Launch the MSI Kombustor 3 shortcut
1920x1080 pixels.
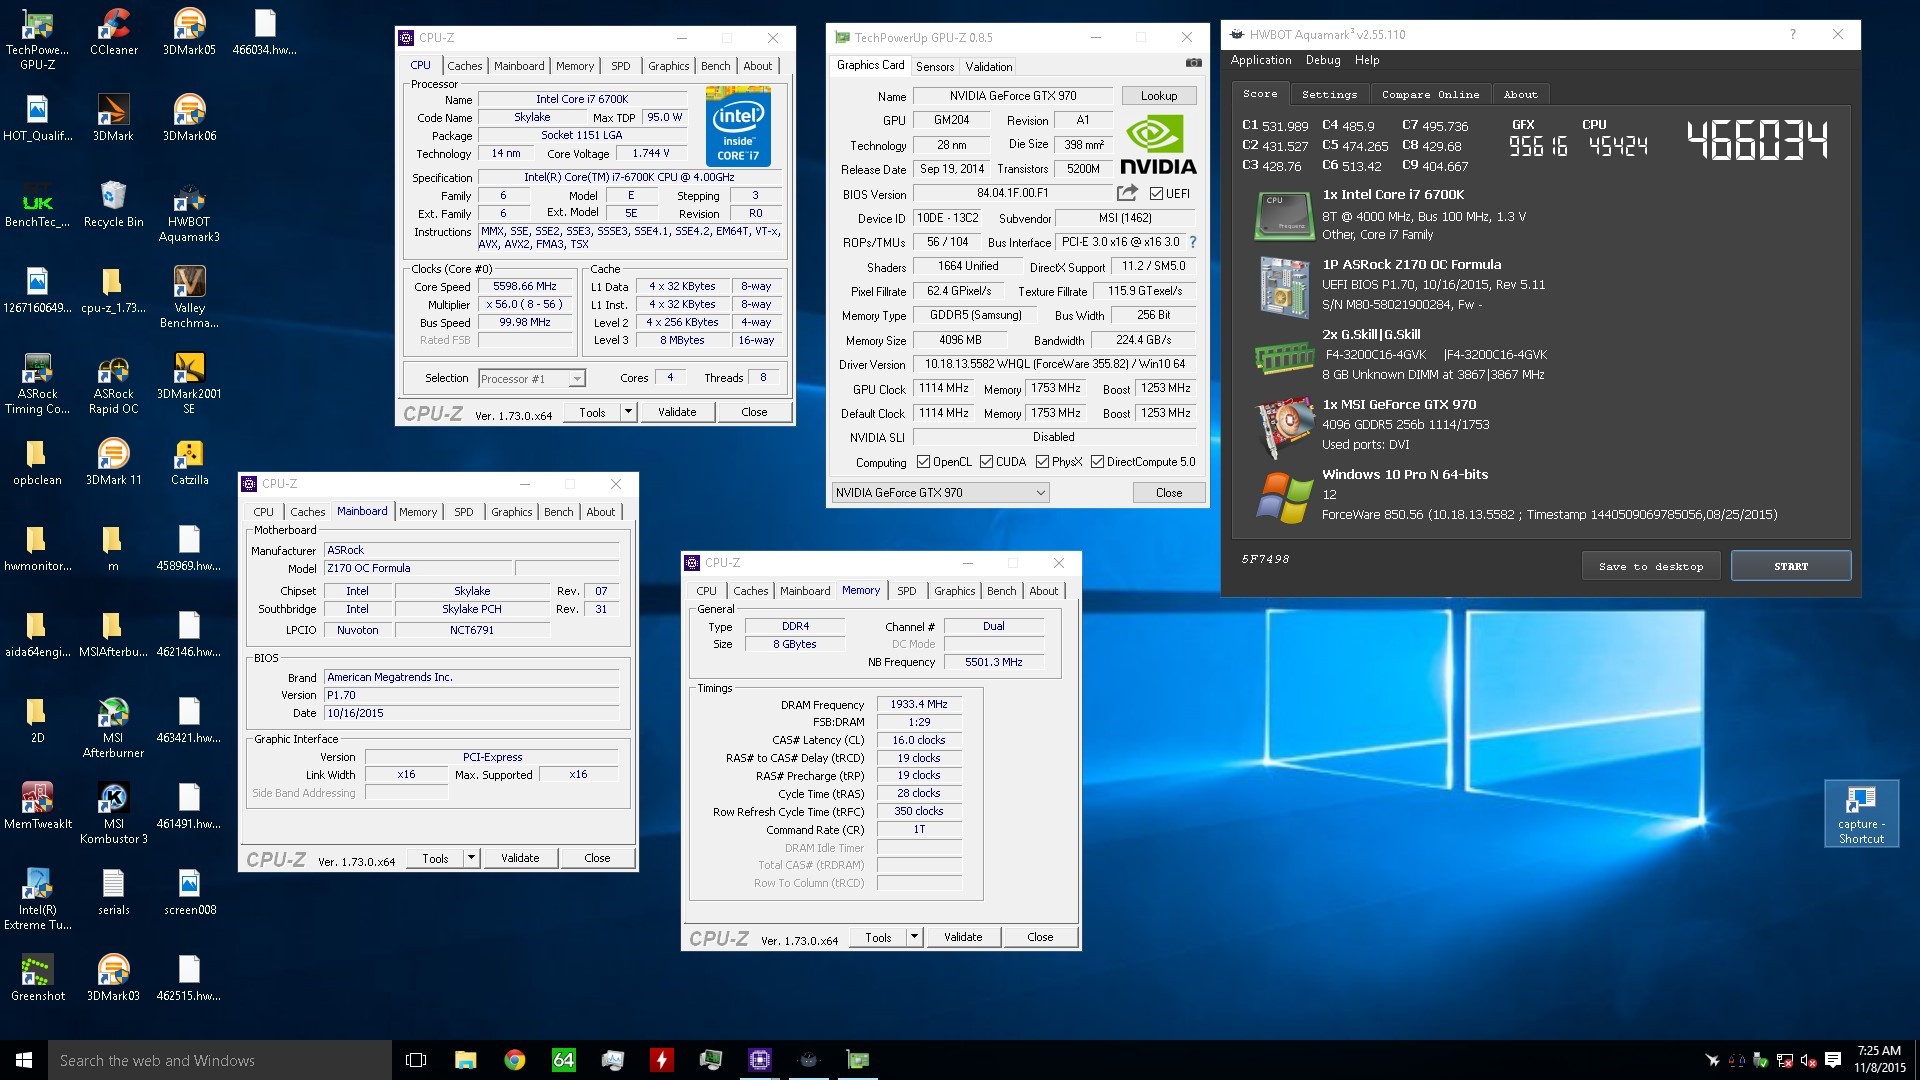[x=113, y=814]
